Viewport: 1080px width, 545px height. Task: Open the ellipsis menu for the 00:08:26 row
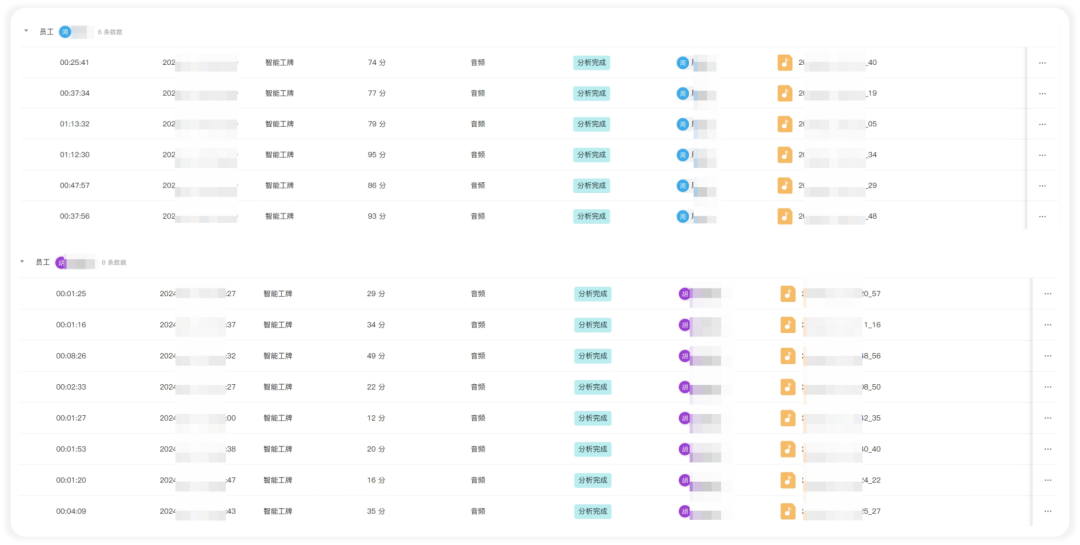(1048, 356)
